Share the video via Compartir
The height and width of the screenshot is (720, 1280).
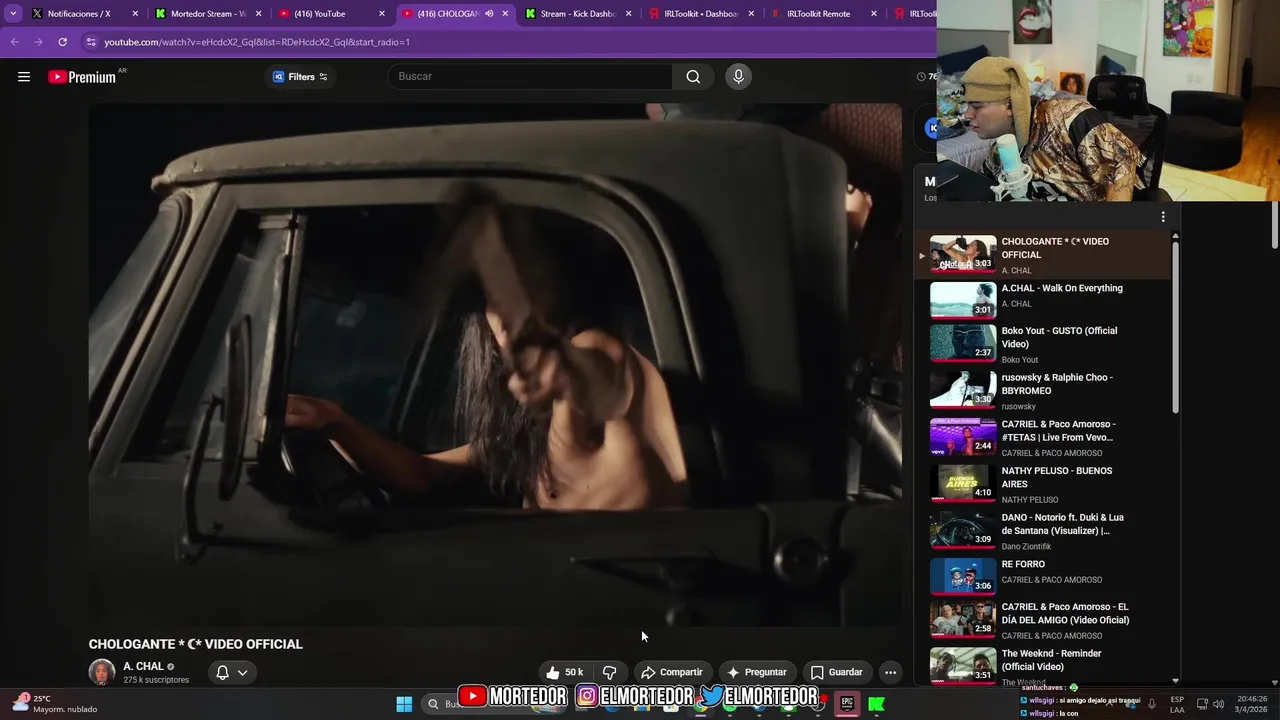pos(672,672)
